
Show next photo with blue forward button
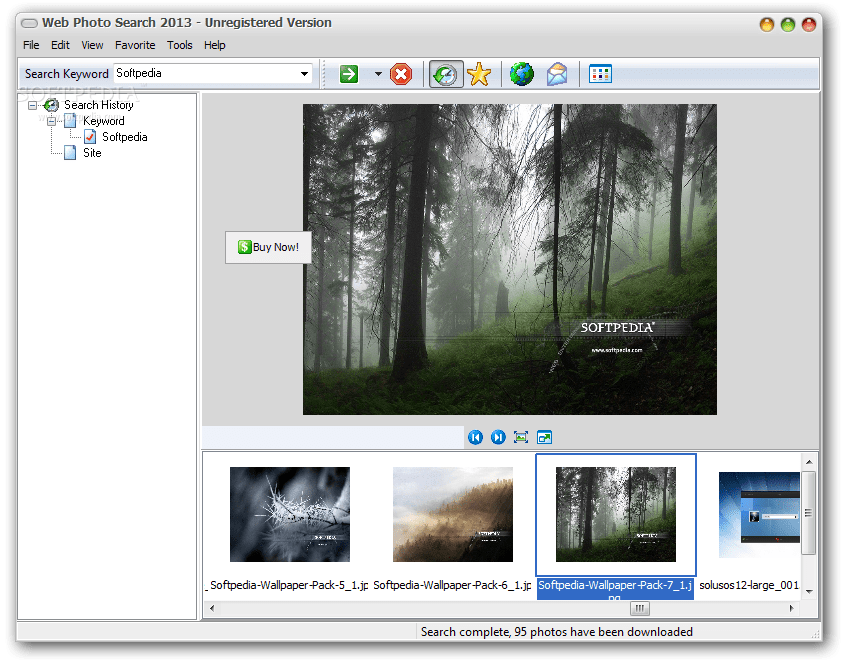click(498, 437)
